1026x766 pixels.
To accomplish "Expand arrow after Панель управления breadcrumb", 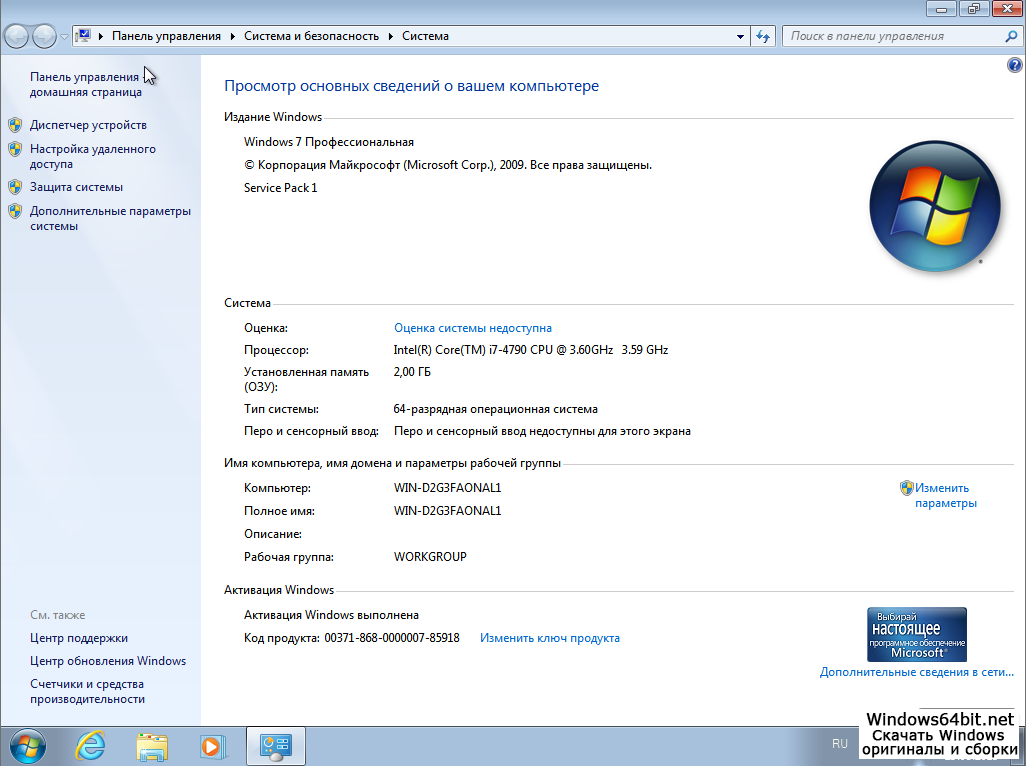I will [x=232, y=36].
